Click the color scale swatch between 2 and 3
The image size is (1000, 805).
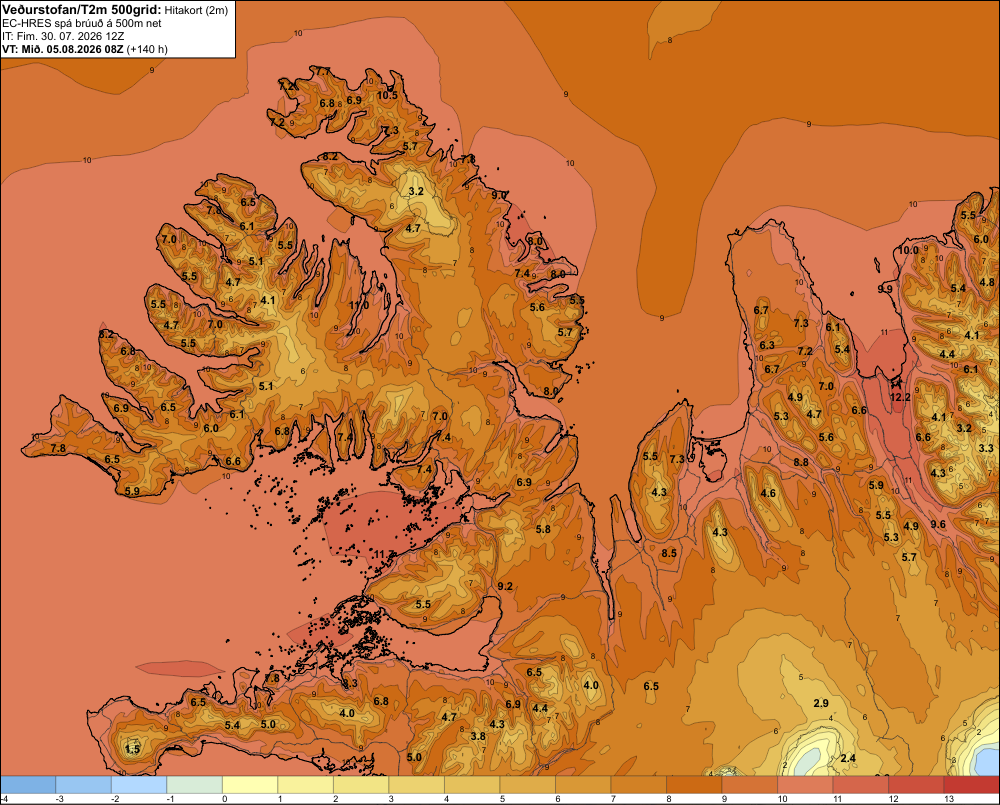pos(361,785)
